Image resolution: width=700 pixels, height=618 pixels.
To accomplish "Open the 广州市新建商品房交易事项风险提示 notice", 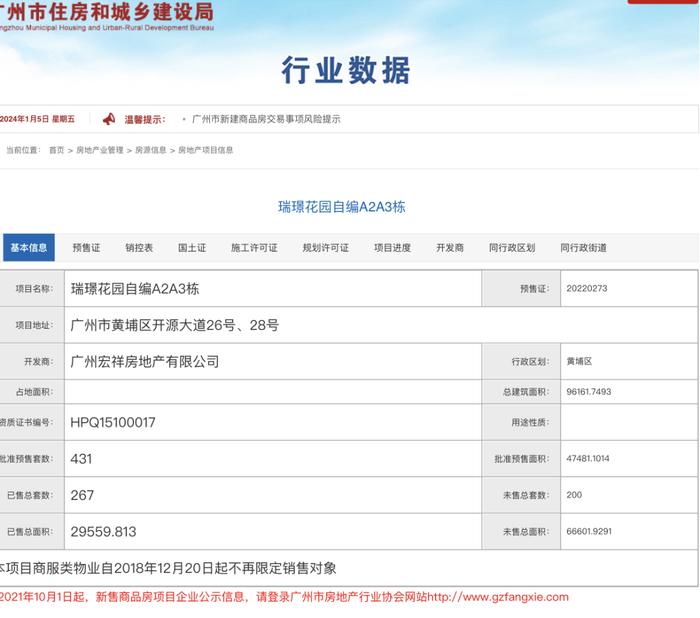I will (x=266, y=119).
